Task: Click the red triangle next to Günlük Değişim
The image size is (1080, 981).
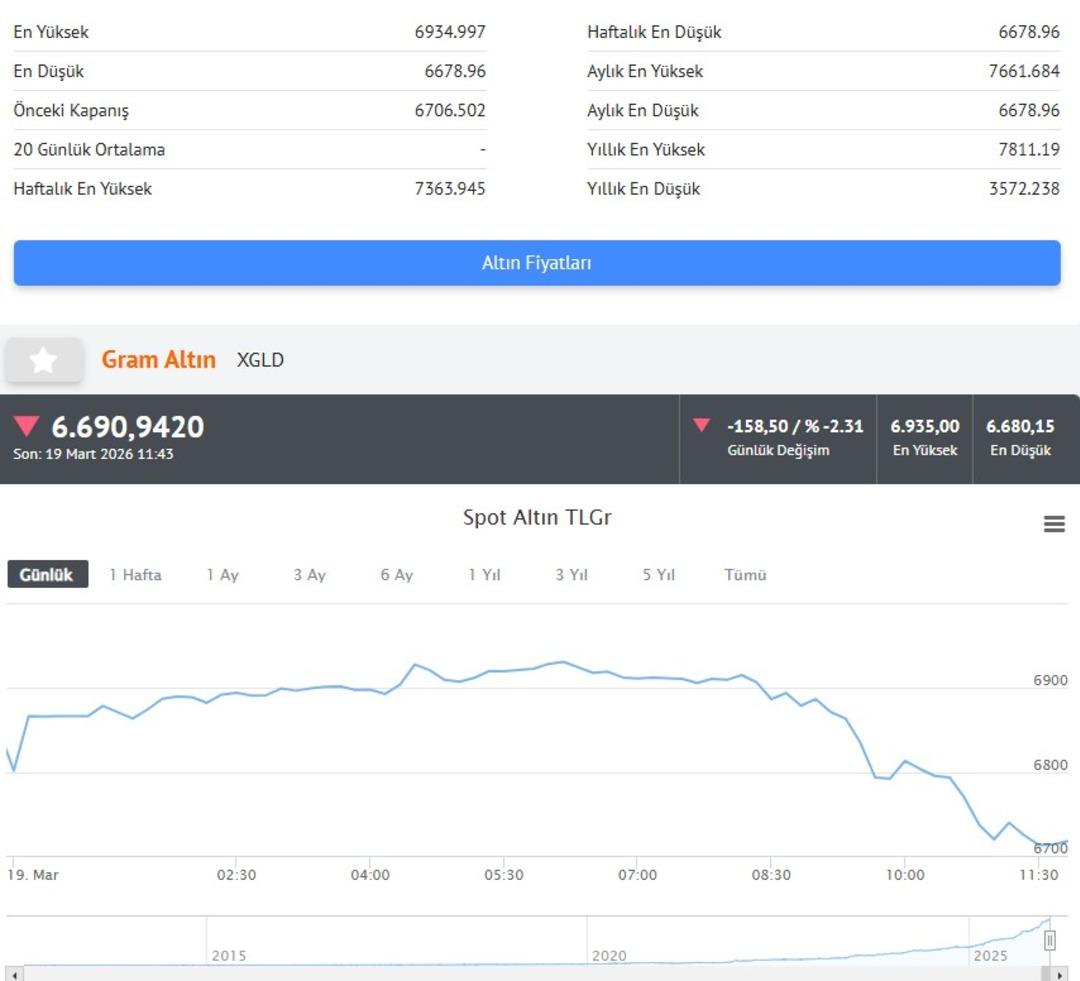Action: [x=702, y=425]
